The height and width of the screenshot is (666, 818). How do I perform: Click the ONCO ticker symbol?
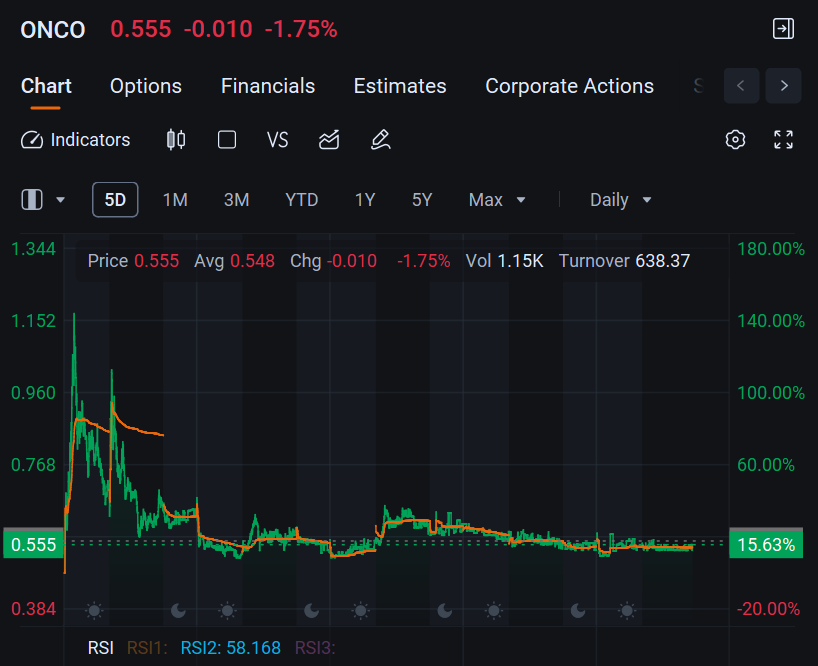[53, 30]
